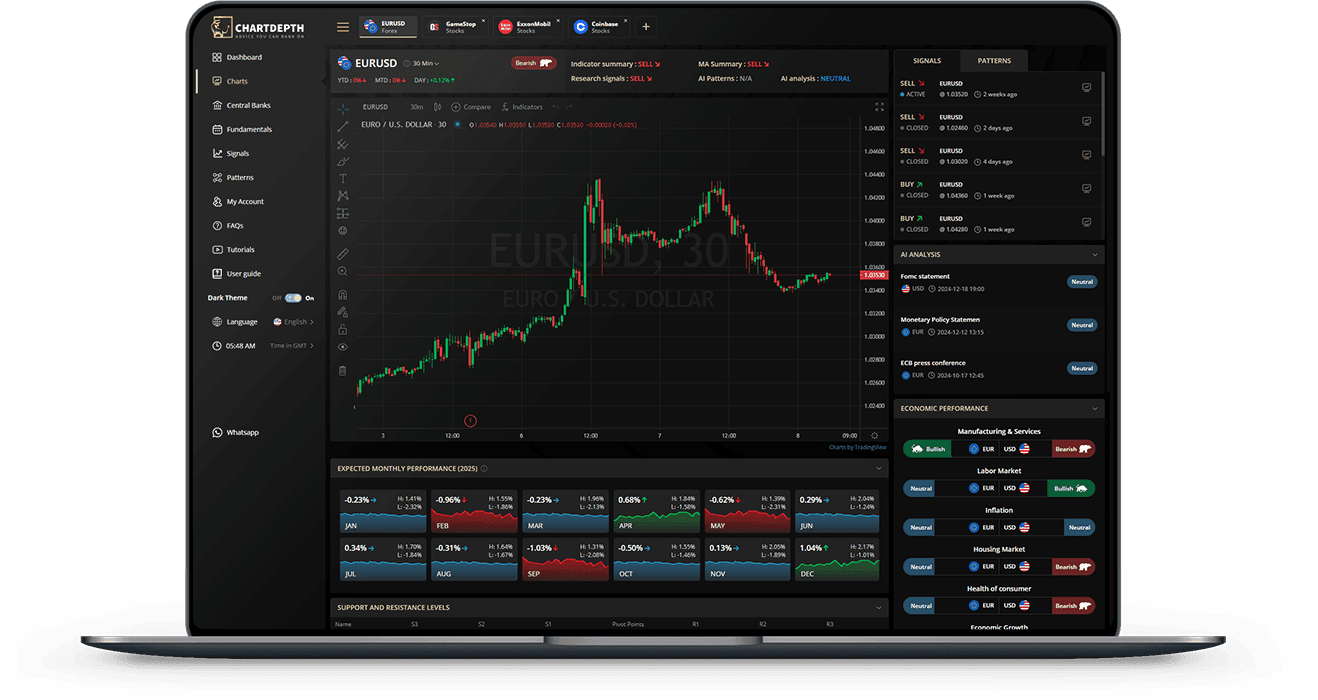The height and width of the screenshot is (700, 1318).
Task: Open chart icon for BUY signal at 1.04360
Action: tap(1087, 189)
